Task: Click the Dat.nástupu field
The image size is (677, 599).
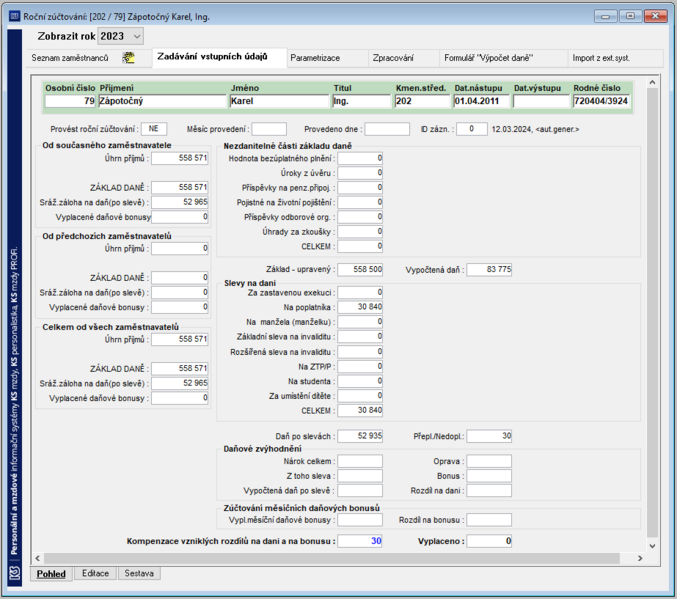Action: pyautogui.click(x=482, y=101)
